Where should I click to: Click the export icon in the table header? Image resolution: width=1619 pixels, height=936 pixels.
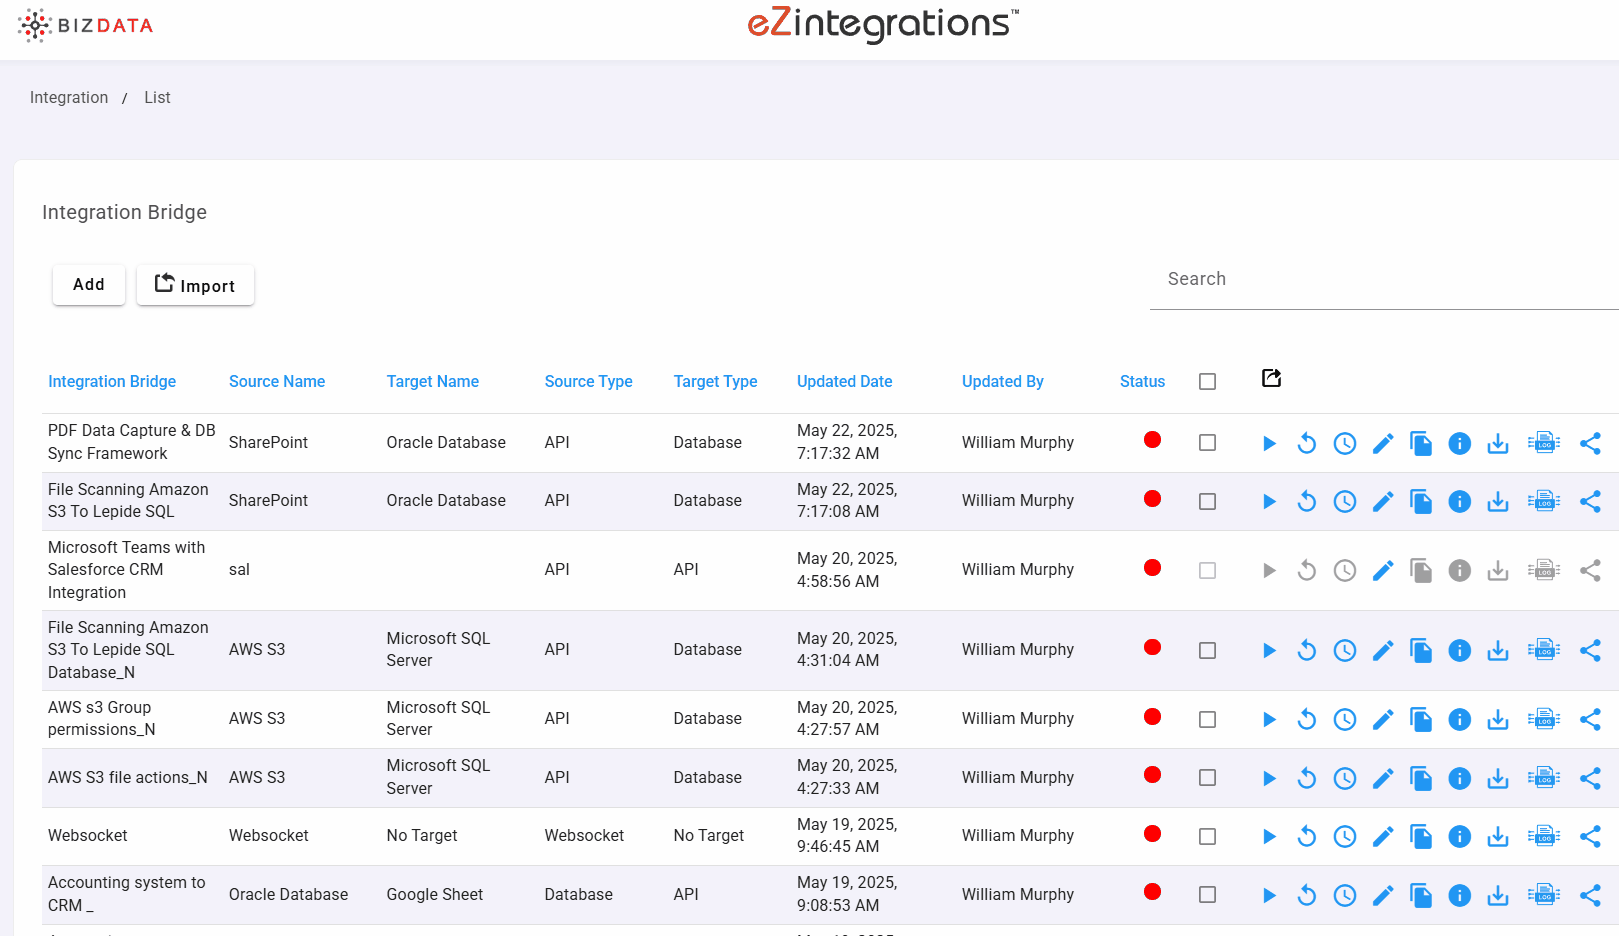click(1272, 378)
